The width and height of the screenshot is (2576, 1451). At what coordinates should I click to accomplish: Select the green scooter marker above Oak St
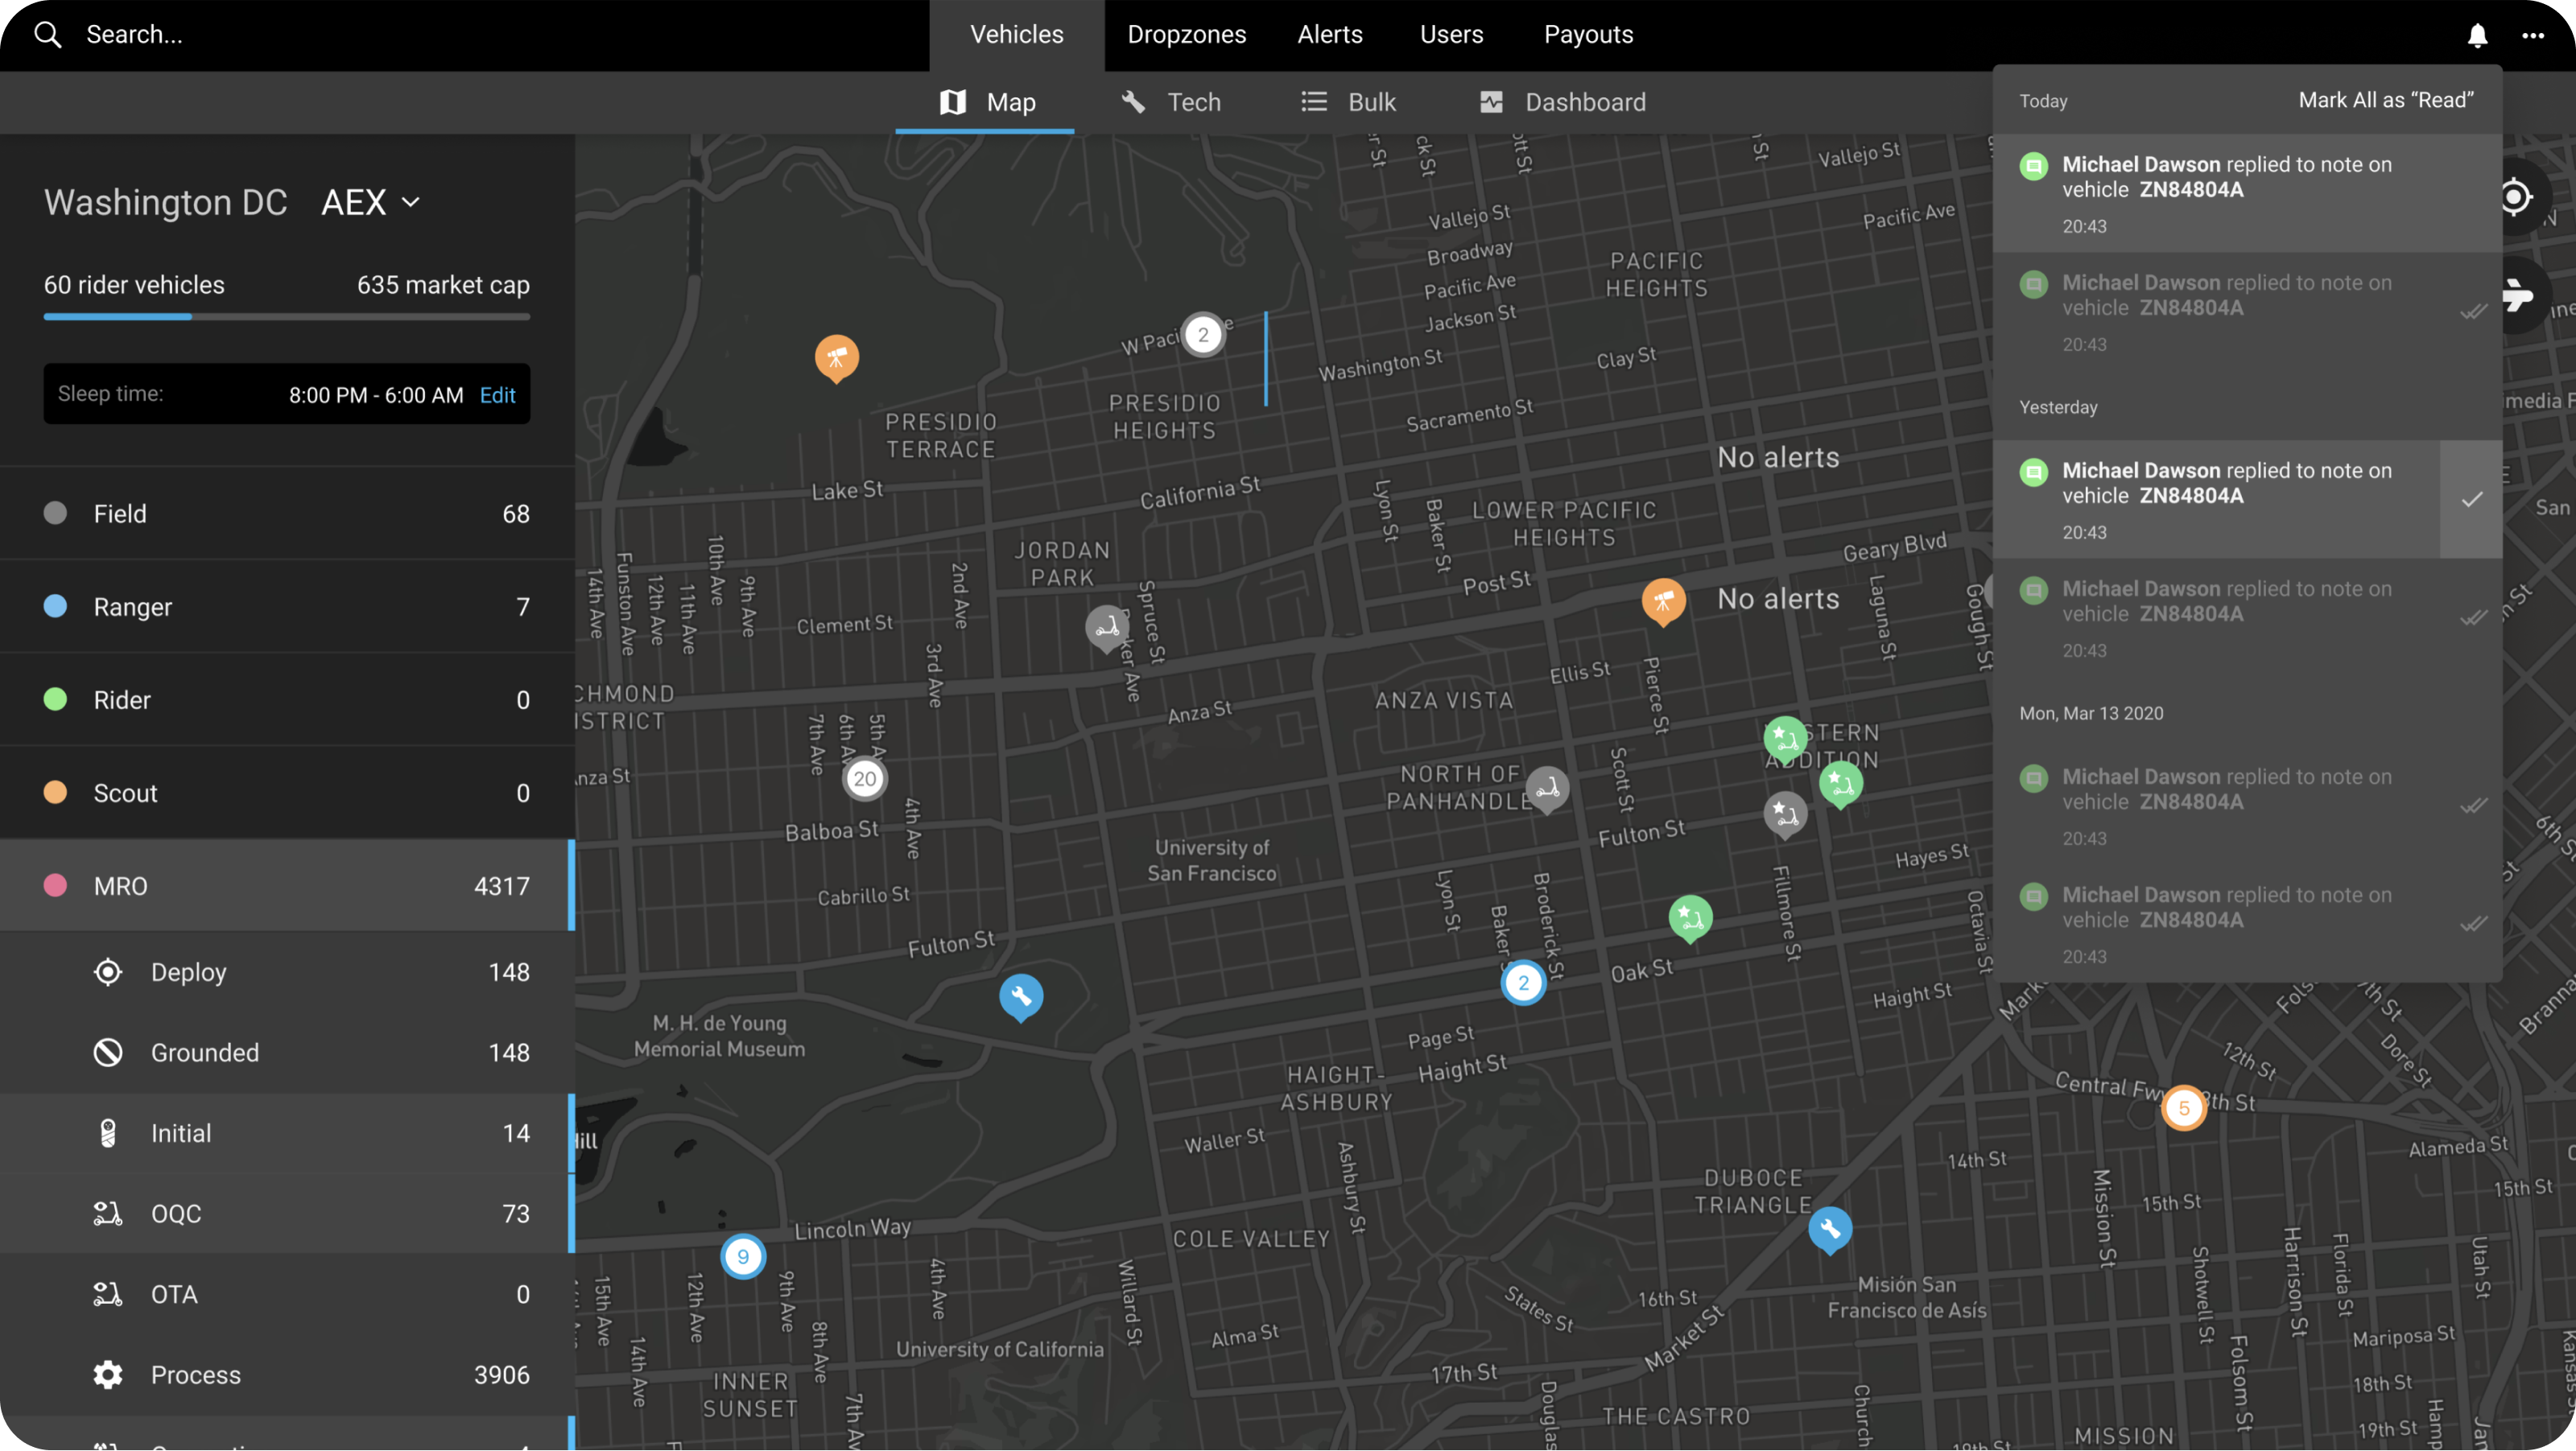click(x=1690, y=918)
